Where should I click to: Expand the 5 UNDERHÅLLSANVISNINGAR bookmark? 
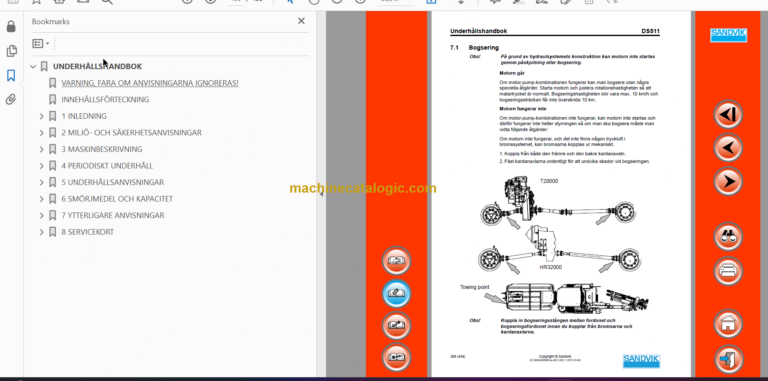(42, 182)
